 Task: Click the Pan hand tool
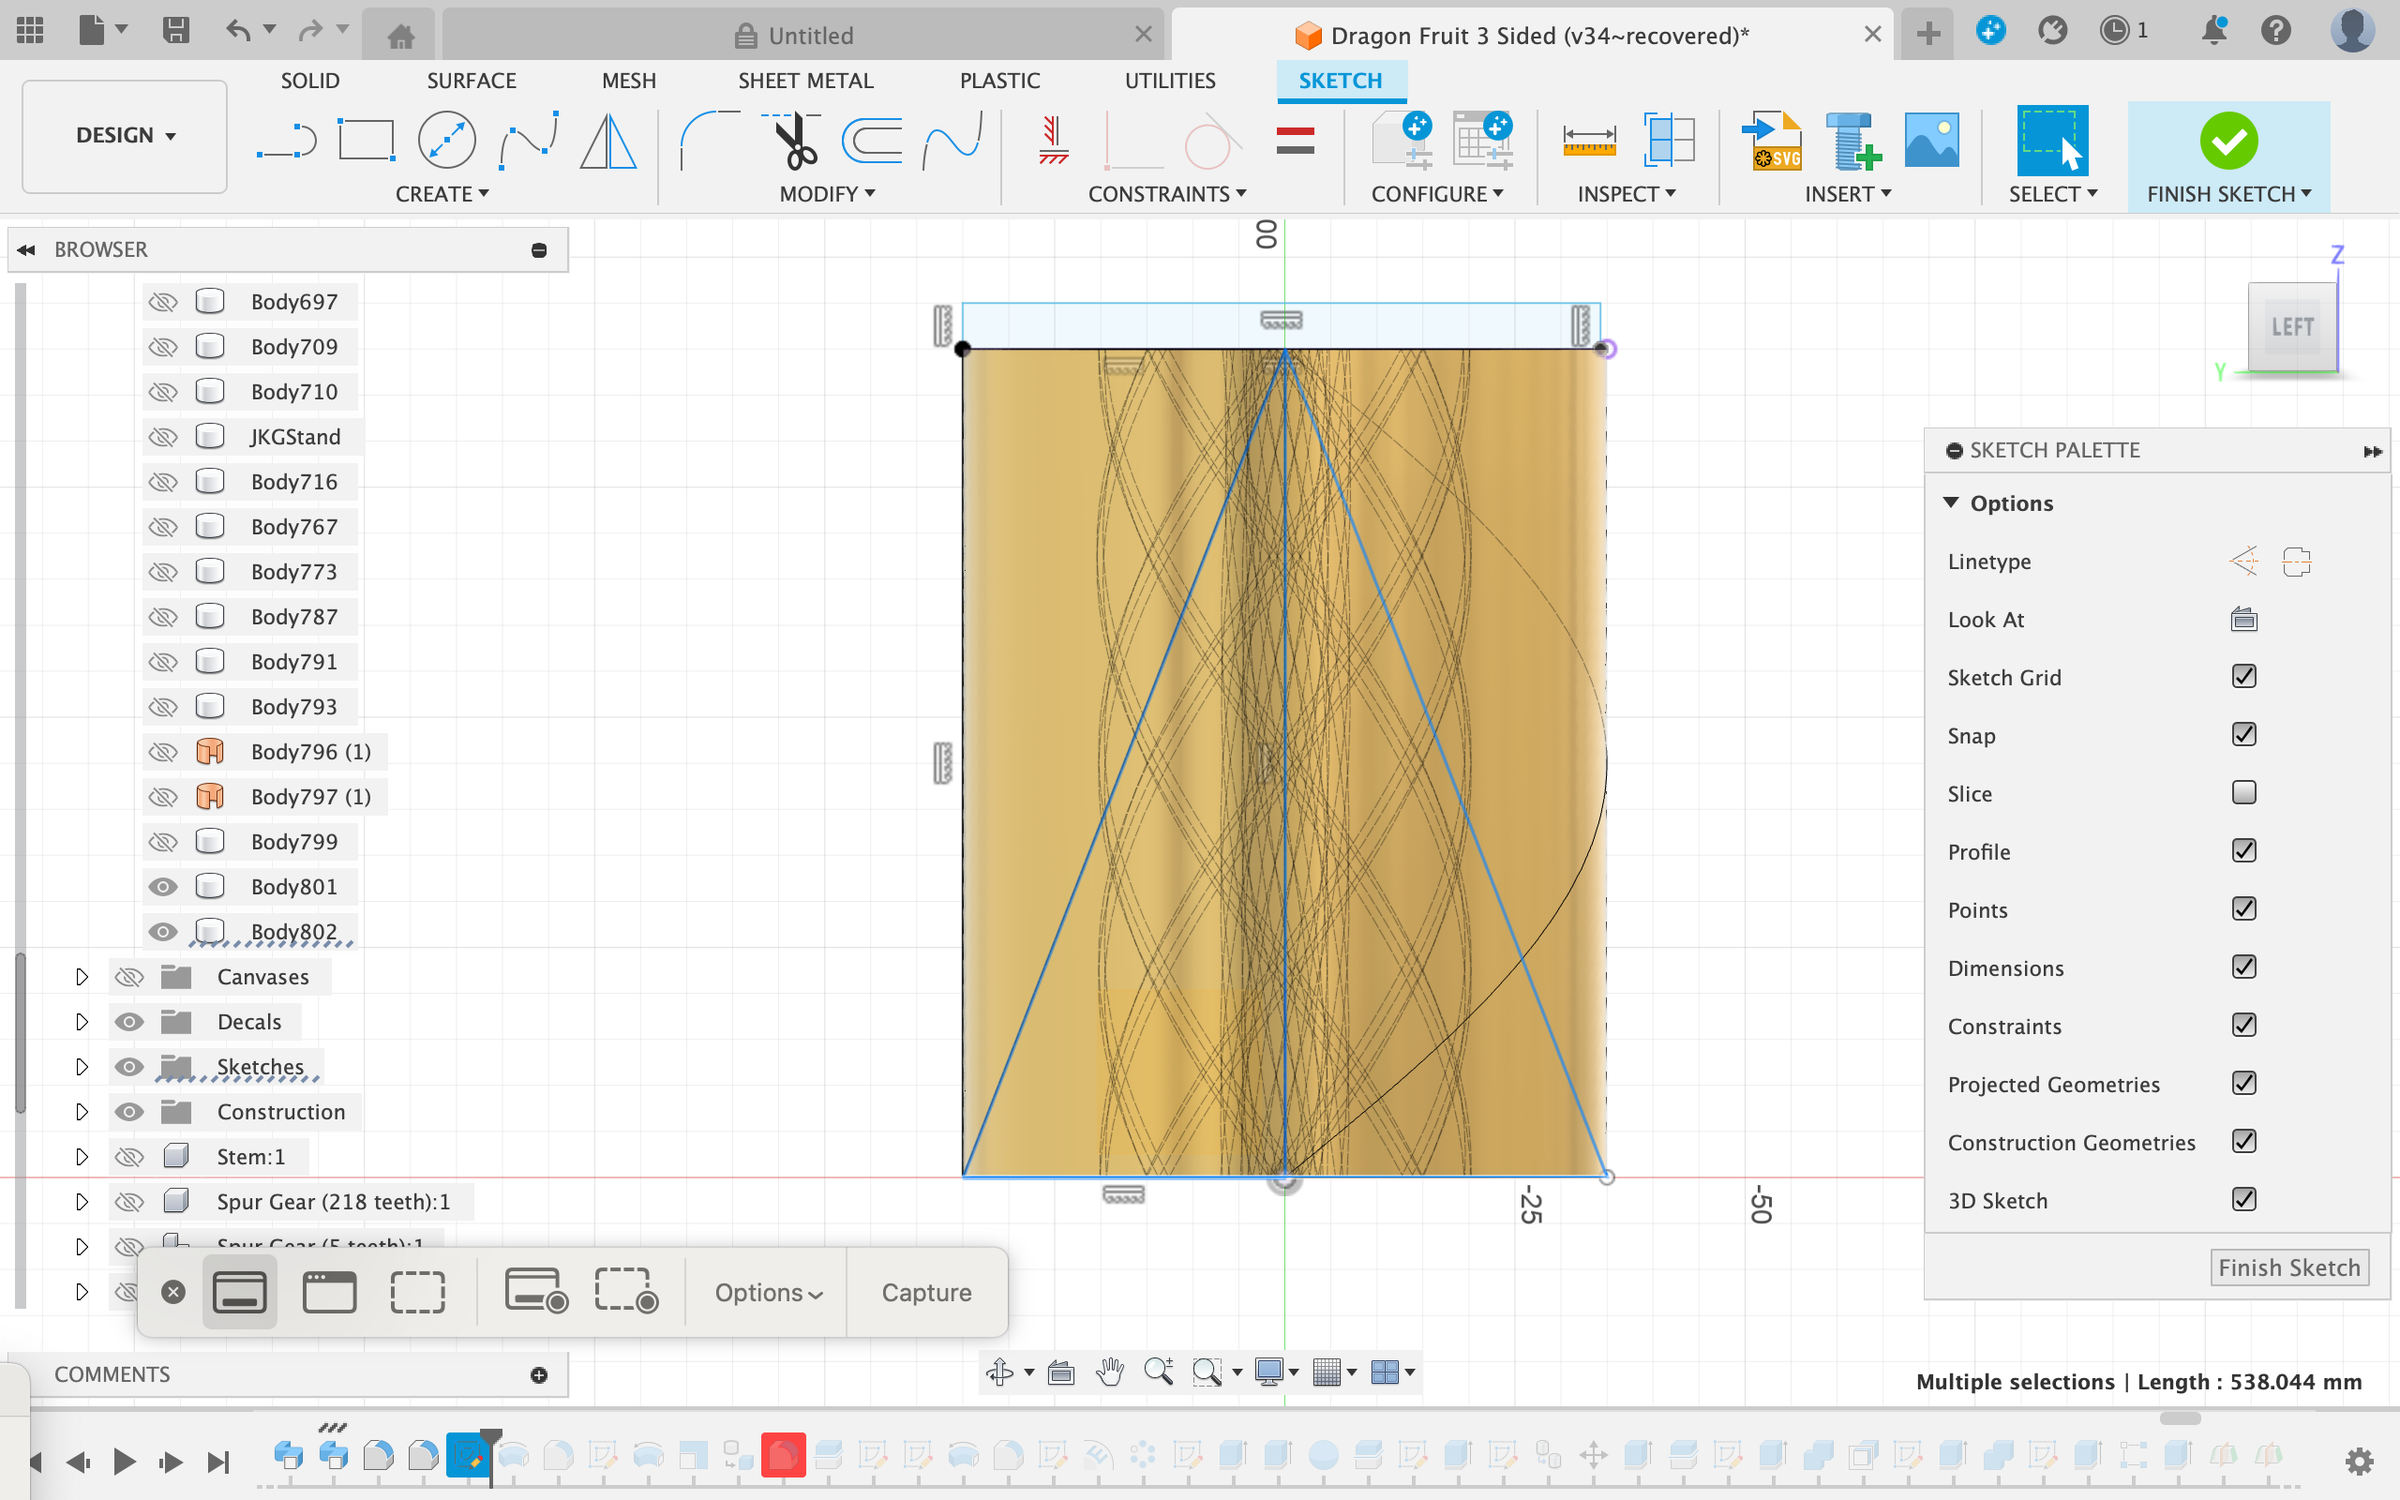(x=1109, y=1372)
